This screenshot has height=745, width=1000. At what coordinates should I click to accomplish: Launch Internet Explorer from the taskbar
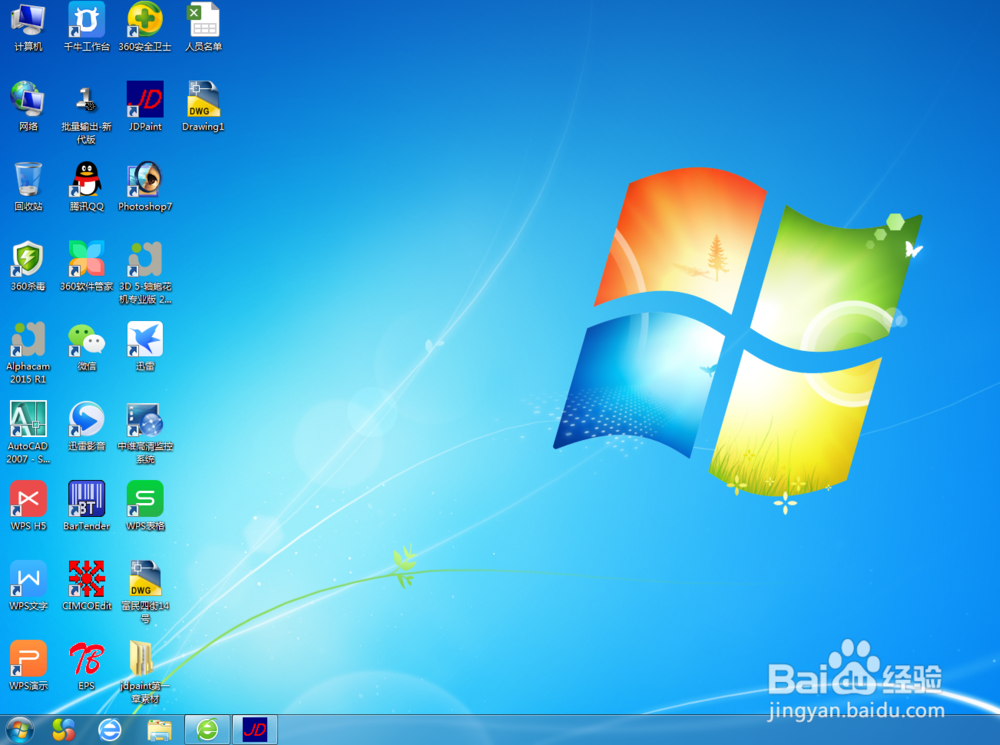coord(110,730)
